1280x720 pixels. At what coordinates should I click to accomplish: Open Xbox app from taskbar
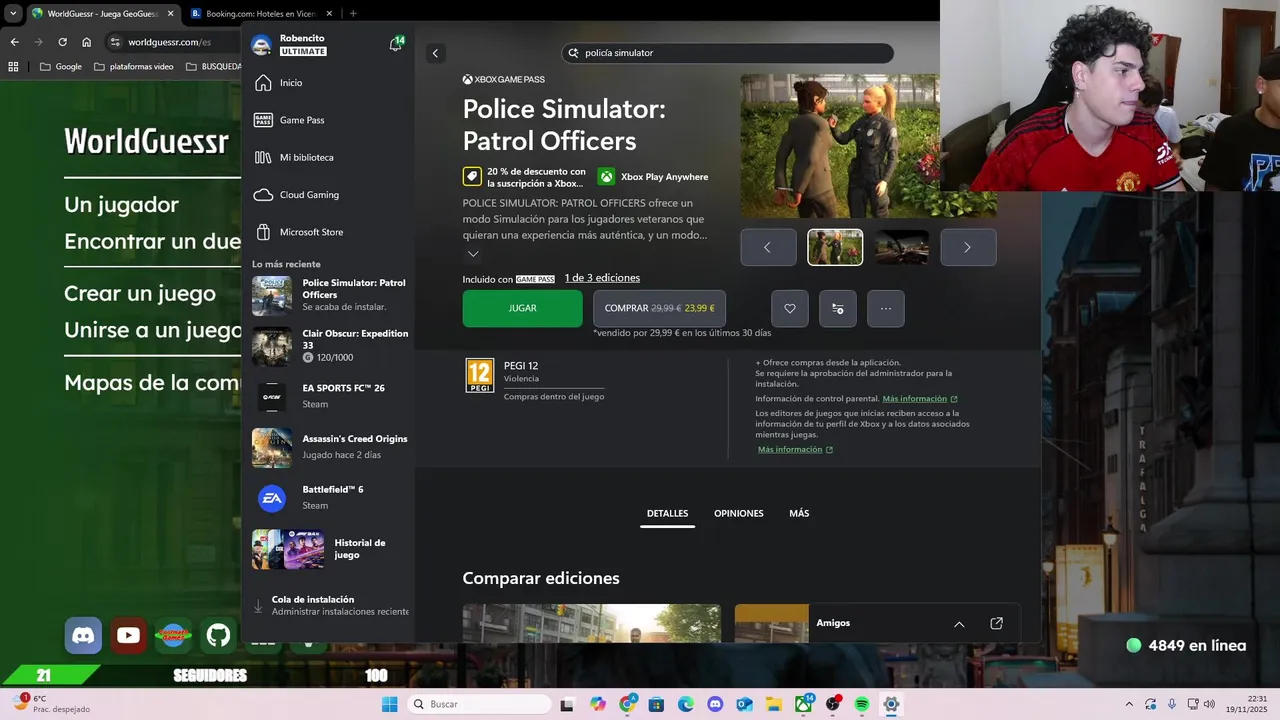803,704
